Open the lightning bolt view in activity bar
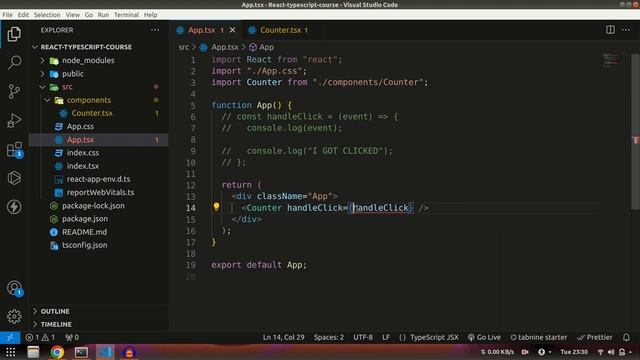The width and height of the screenshot is (640, 360). 14,207
